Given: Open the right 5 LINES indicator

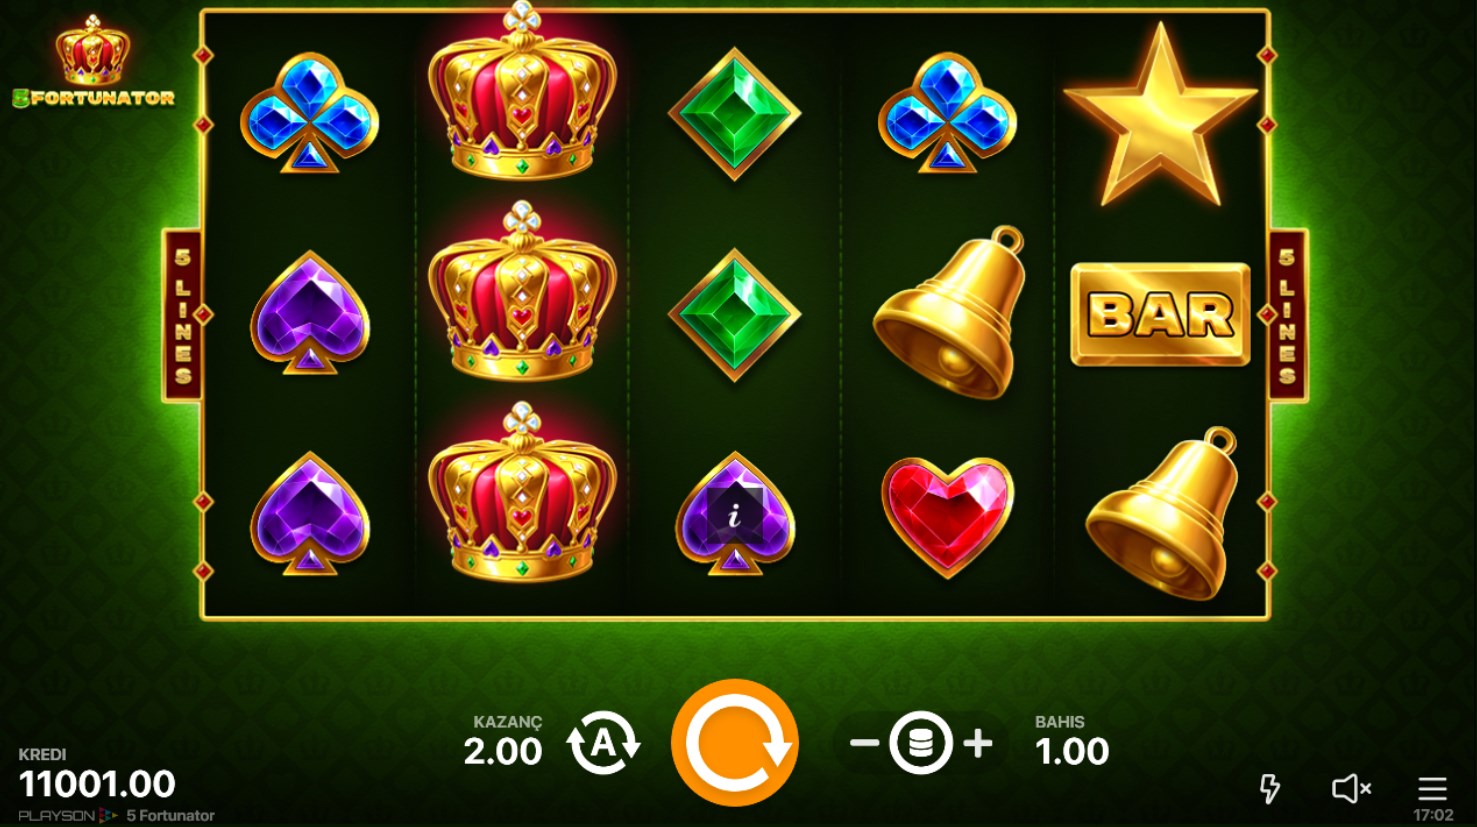Looking at the screenshot, I should pos(1288,315).
